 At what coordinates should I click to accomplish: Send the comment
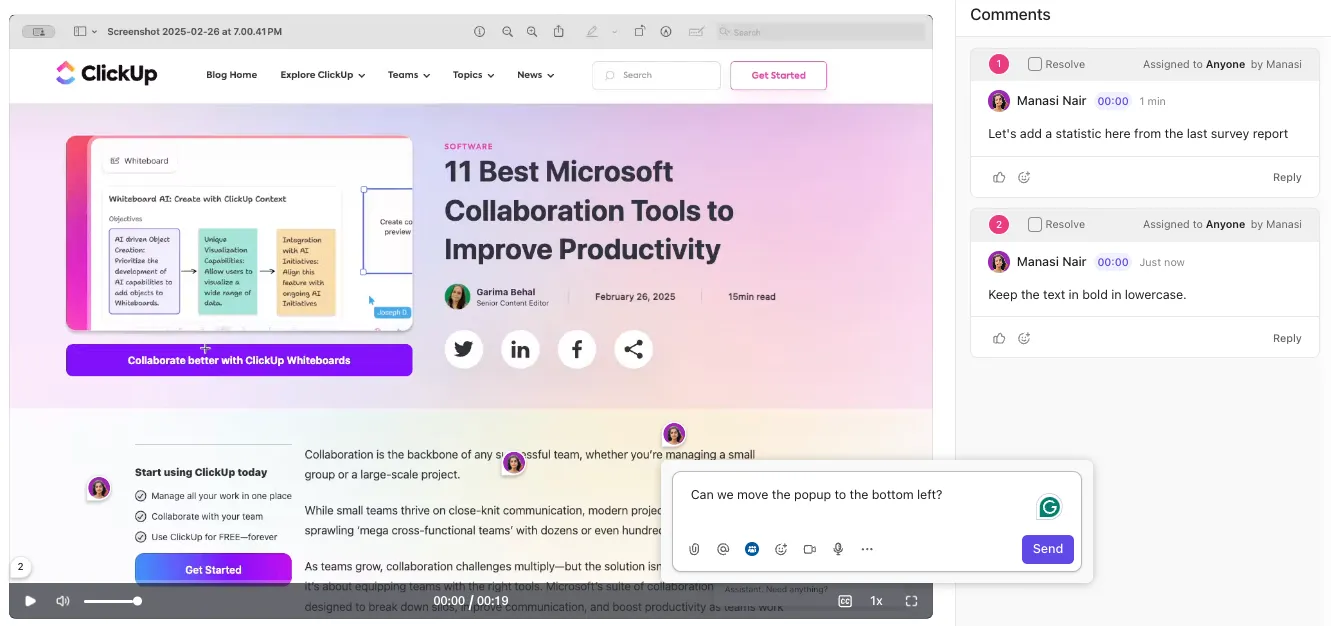click(x=1048, y=549)
